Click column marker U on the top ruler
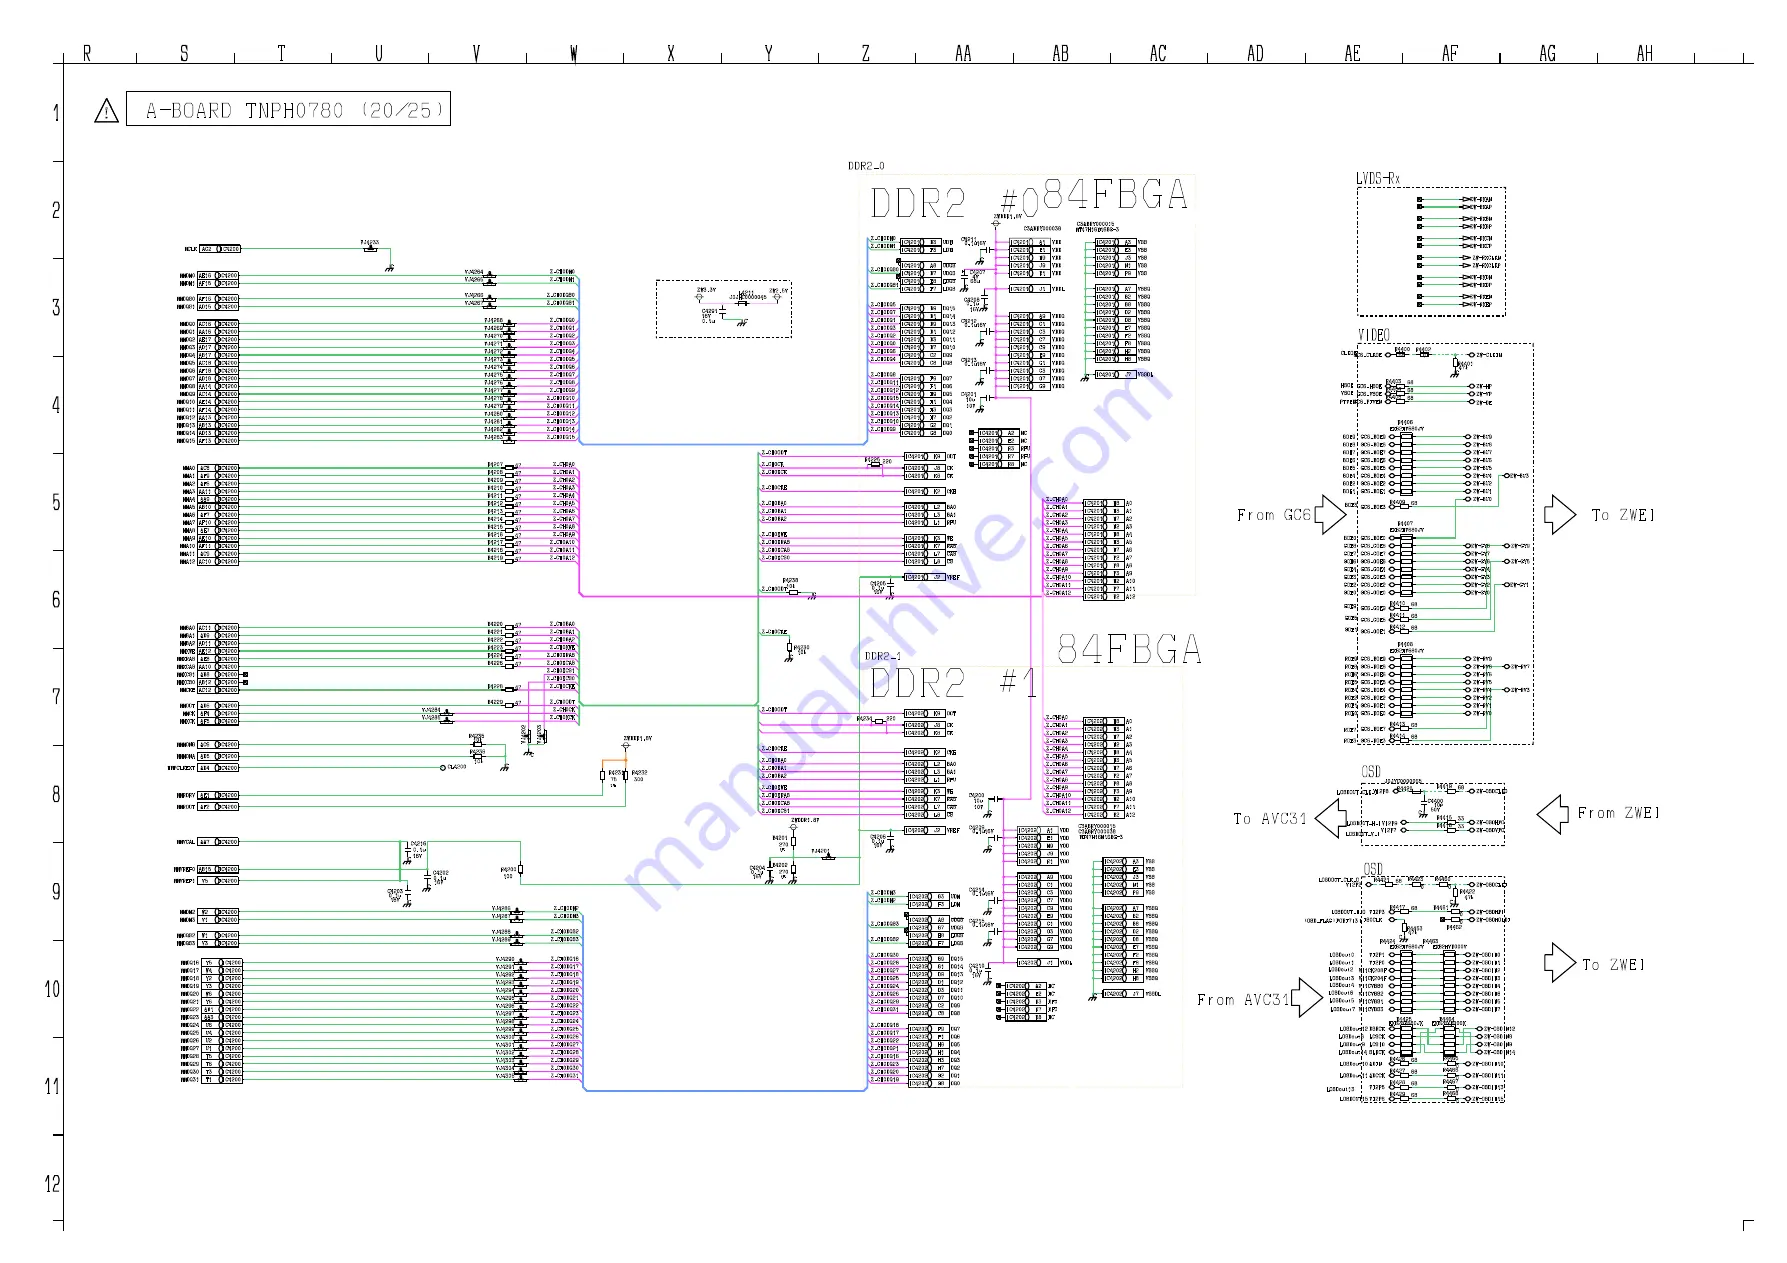The height and width of the screenshot is (1263, 1787). 379,53
